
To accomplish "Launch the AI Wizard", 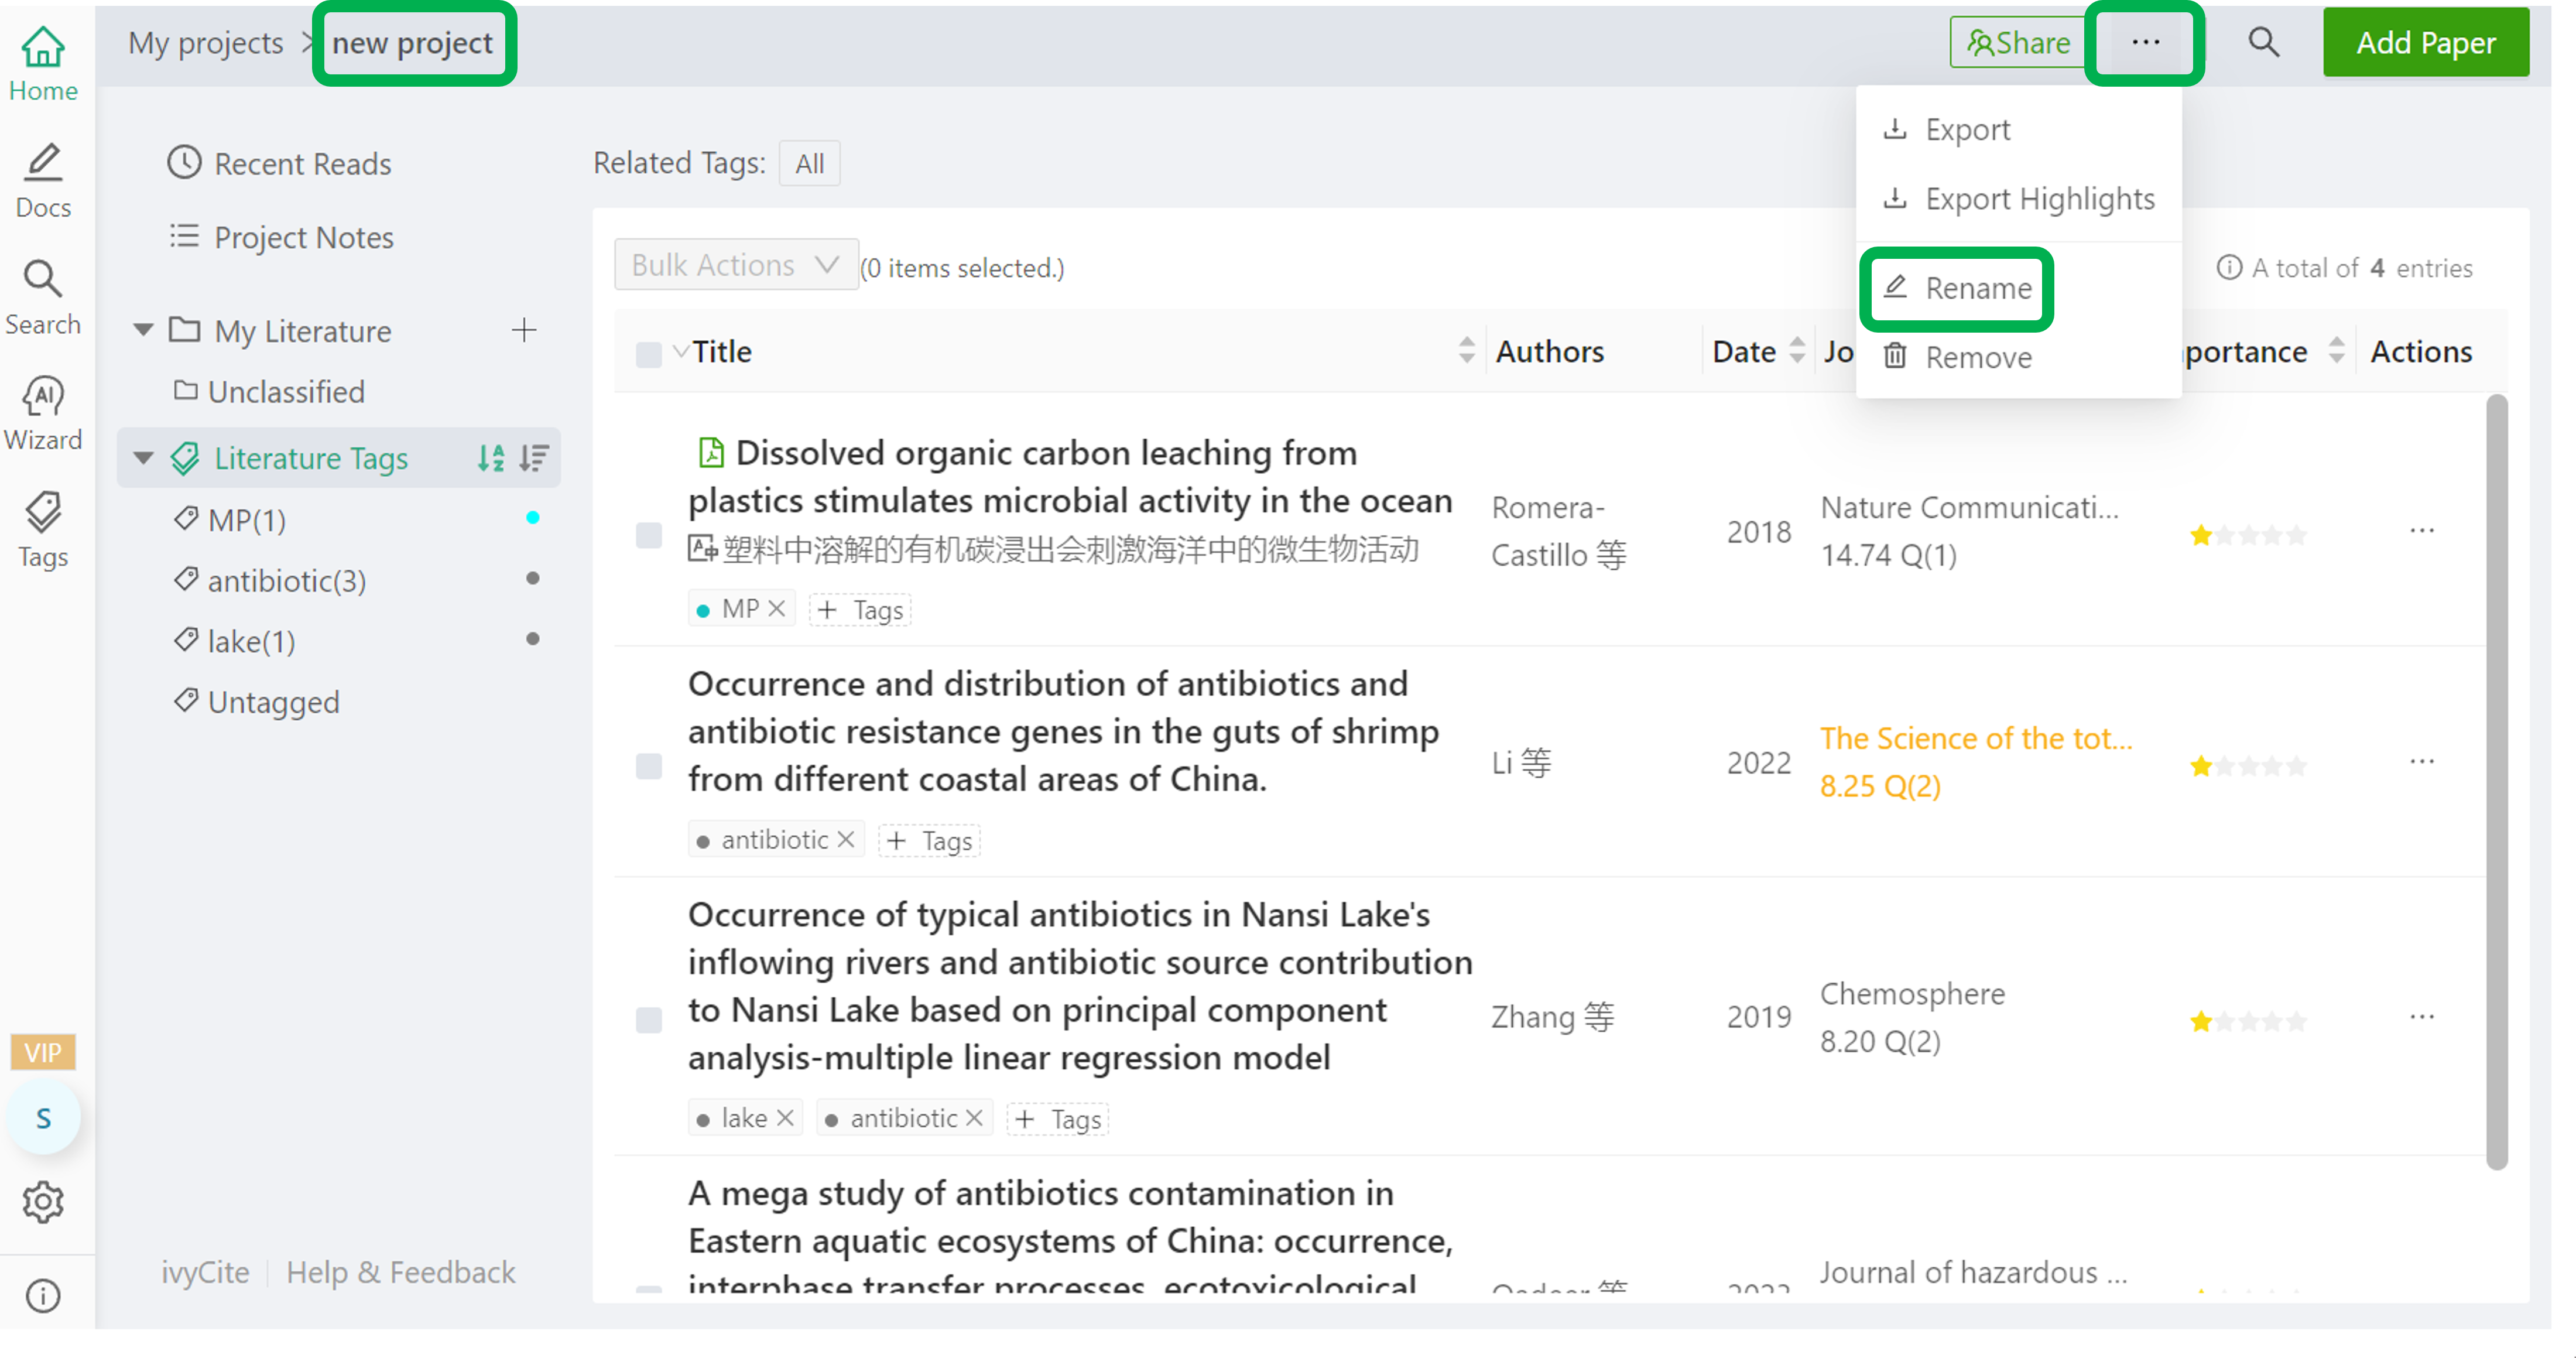I will click(x=43, y=414).
